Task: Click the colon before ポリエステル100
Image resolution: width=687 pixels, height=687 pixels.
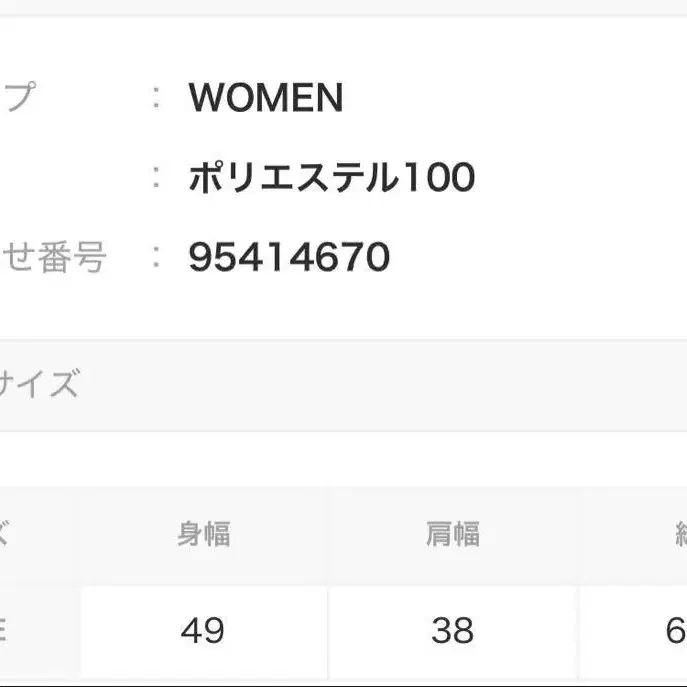Action: tap(156, 178)
